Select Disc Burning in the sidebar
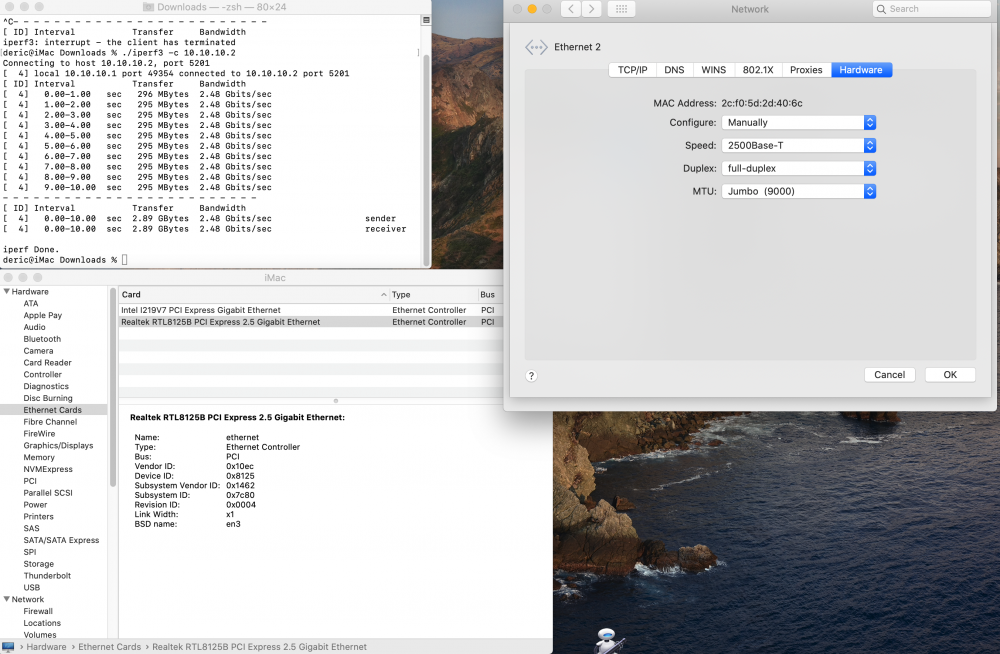Viewport: 1000px width, 654px height. click(48, 398)
